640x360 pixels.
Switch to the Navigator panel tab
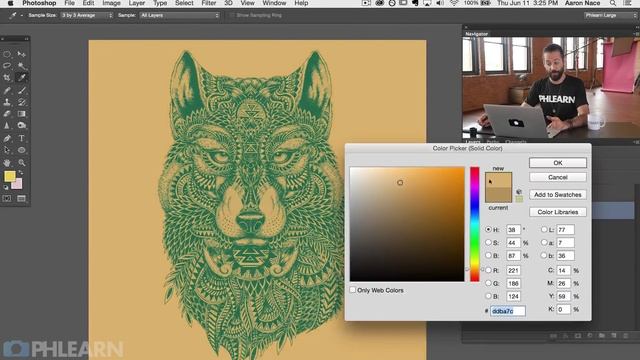[477, 34]
